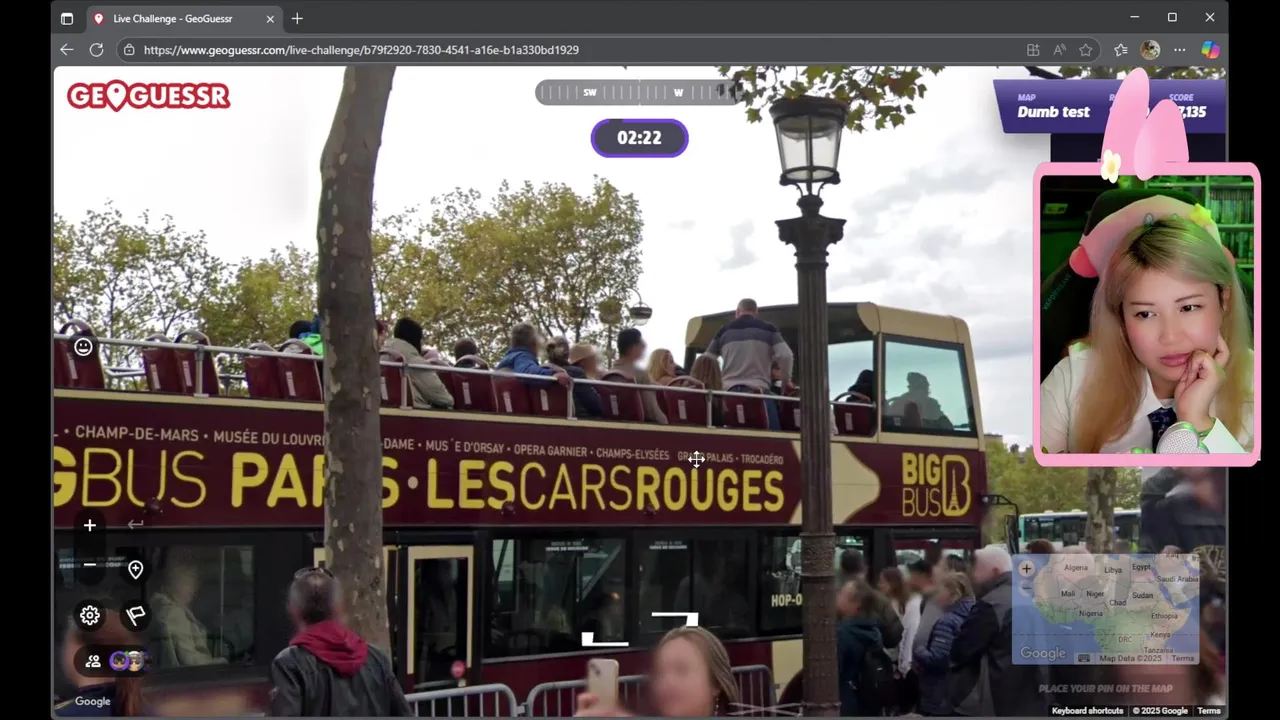
Task: Open the Street View Terms link
Action: 1209,711
